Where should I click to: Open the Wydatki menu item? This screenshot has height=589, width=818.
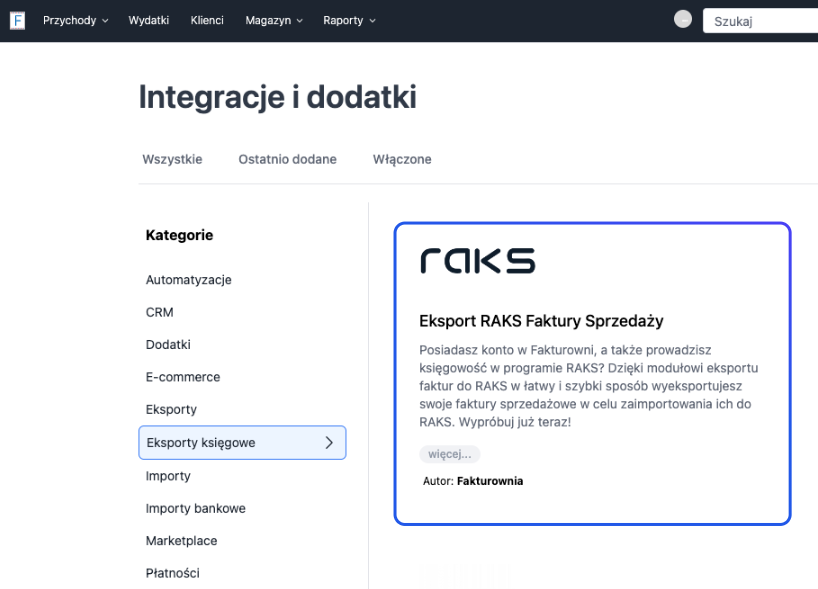[148, 20]
